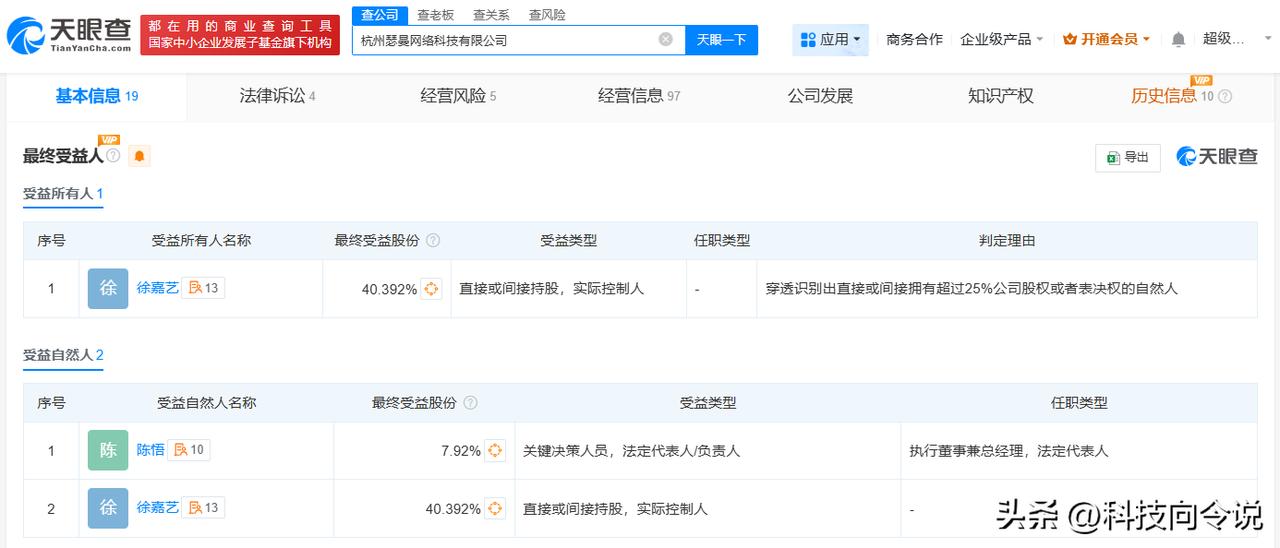Click the 穿透识别出 judgement reason text
This screenshot has width=1280, height=548.
point(971,288)
